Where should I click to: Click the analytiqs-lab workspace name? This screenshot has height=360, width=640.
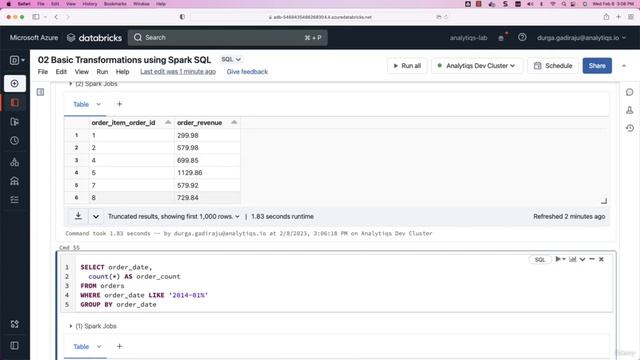(x=469, y=38)
